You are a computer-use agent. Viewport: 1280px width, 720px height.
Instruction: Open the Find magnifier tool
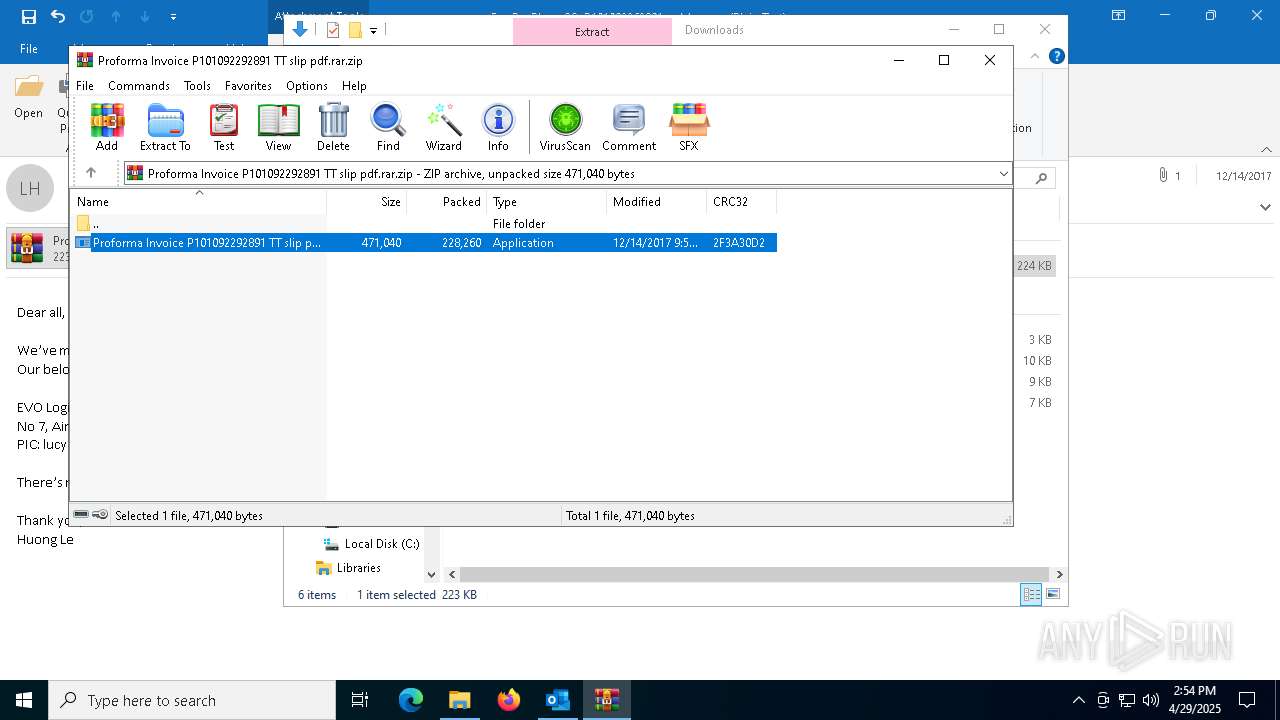pyautogui.click(x=388, y=128)
